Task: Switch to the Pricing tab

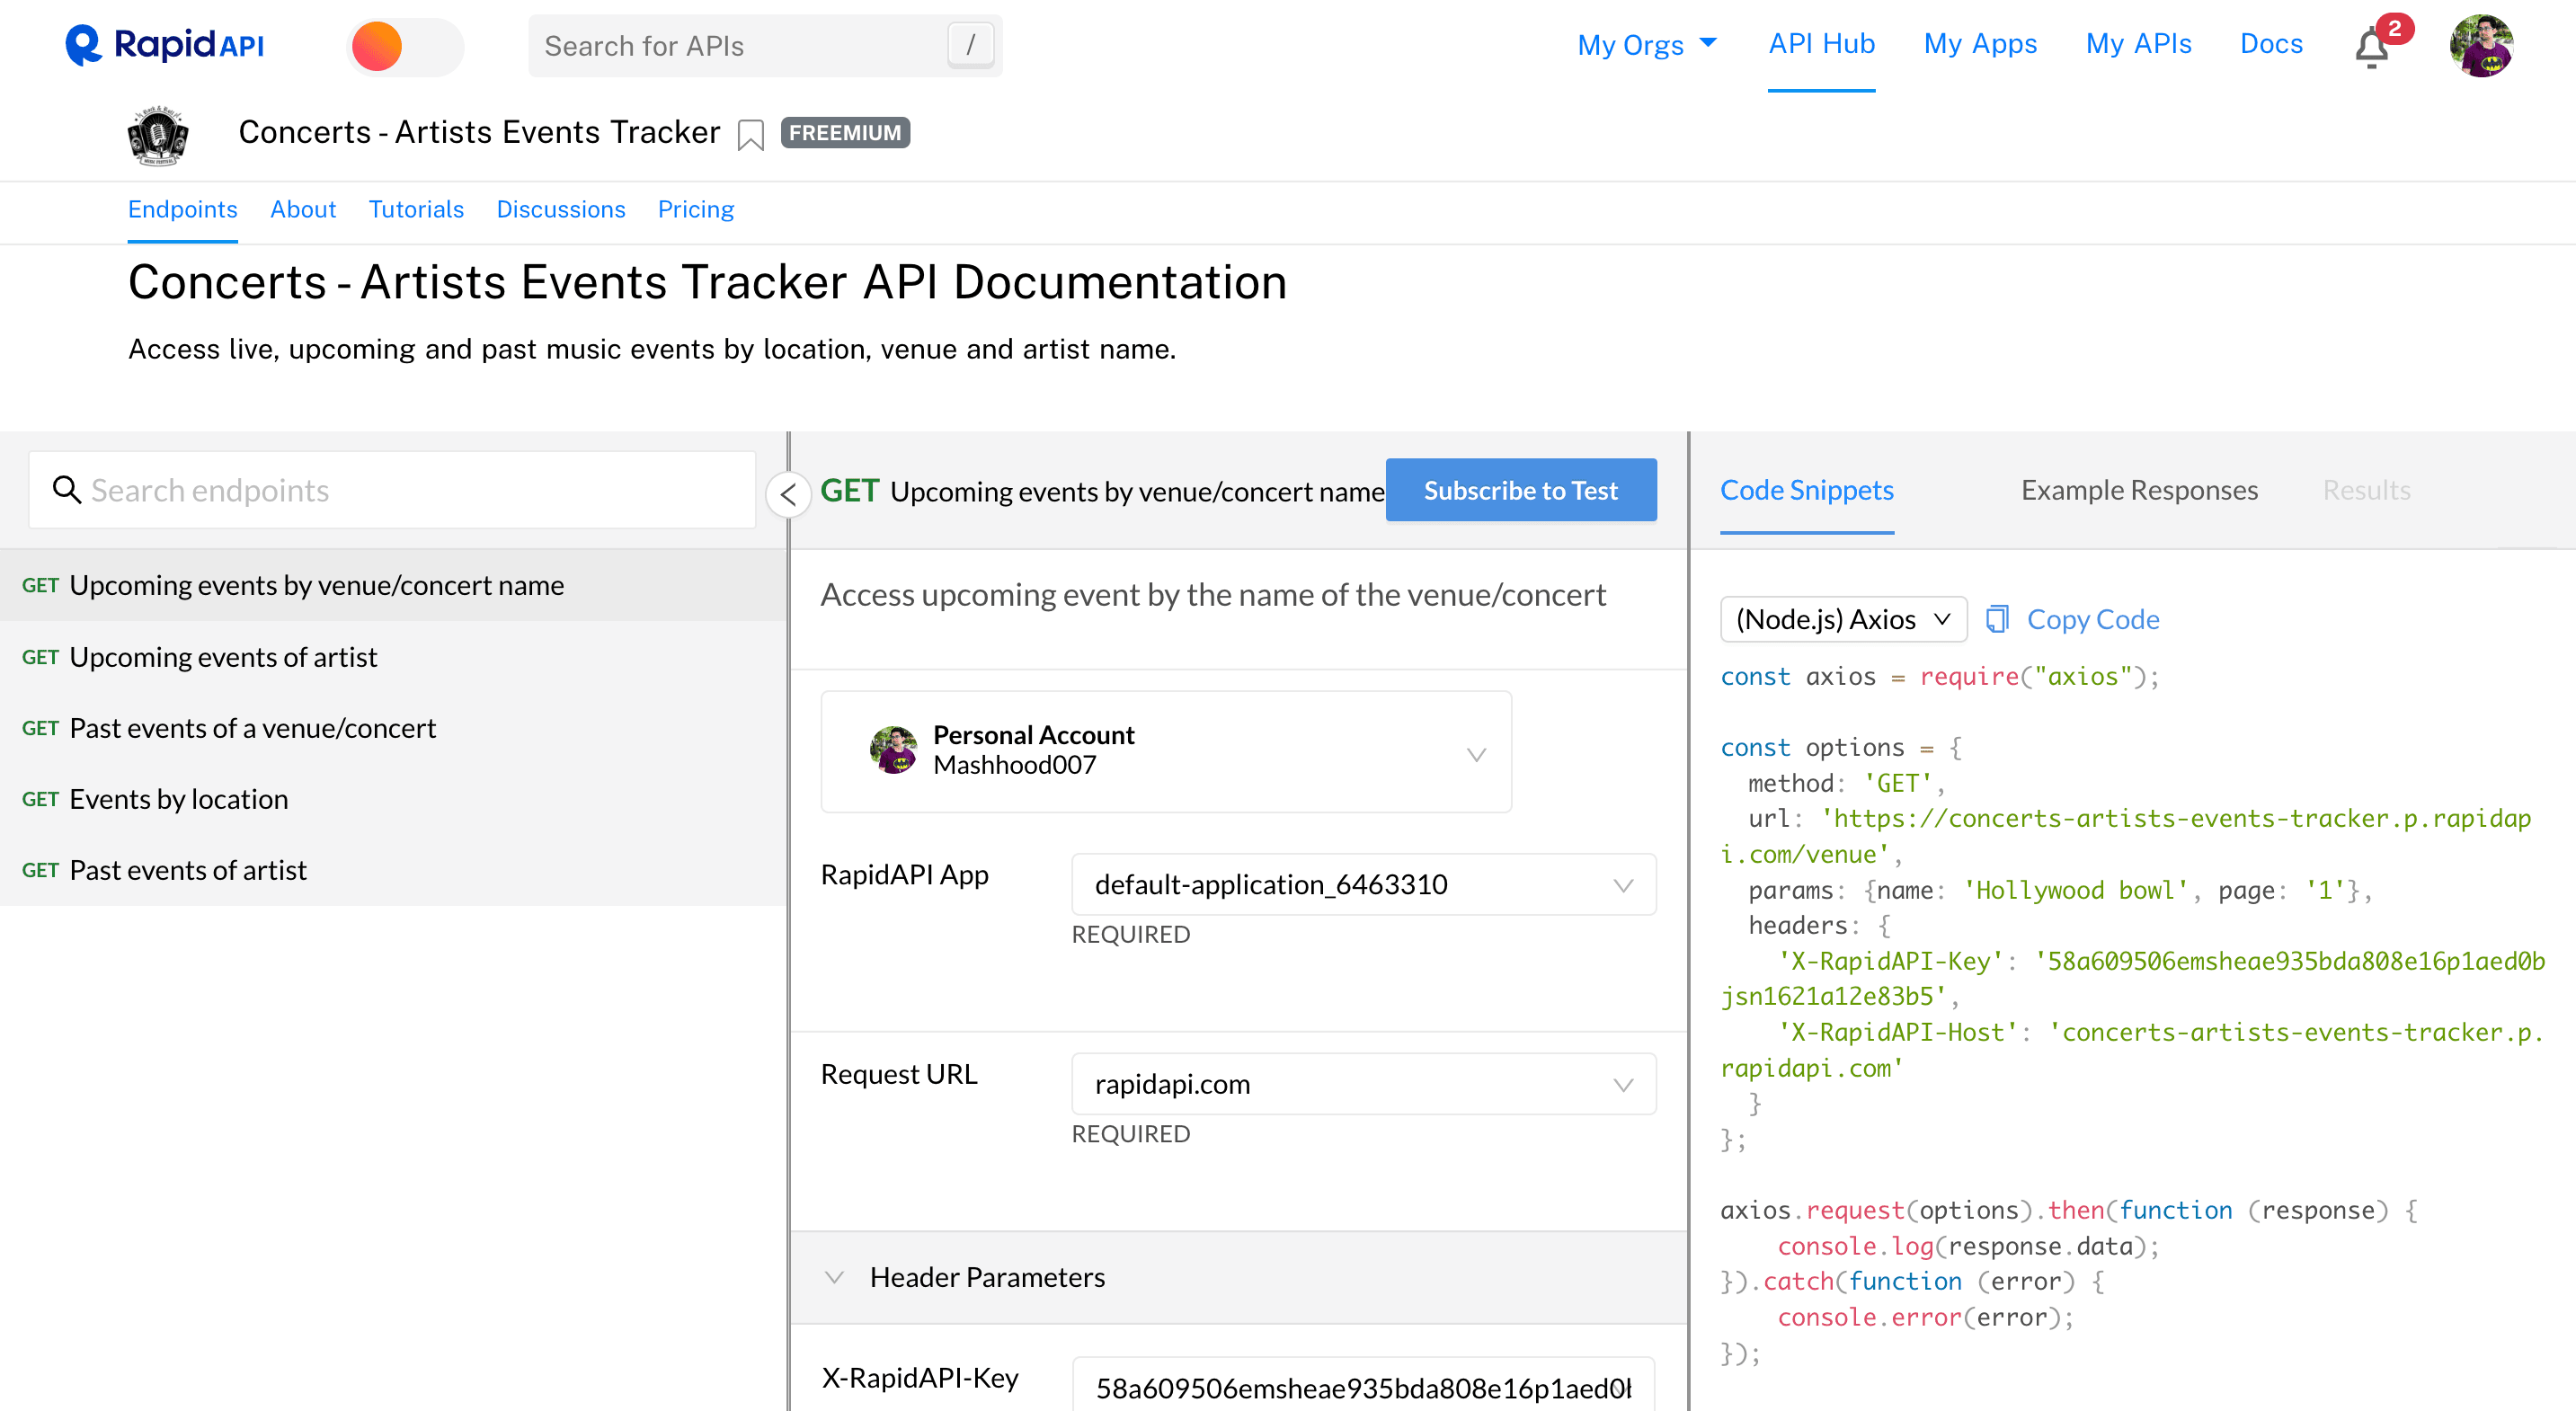Action: pyautogui.click(x=696, y=209)
